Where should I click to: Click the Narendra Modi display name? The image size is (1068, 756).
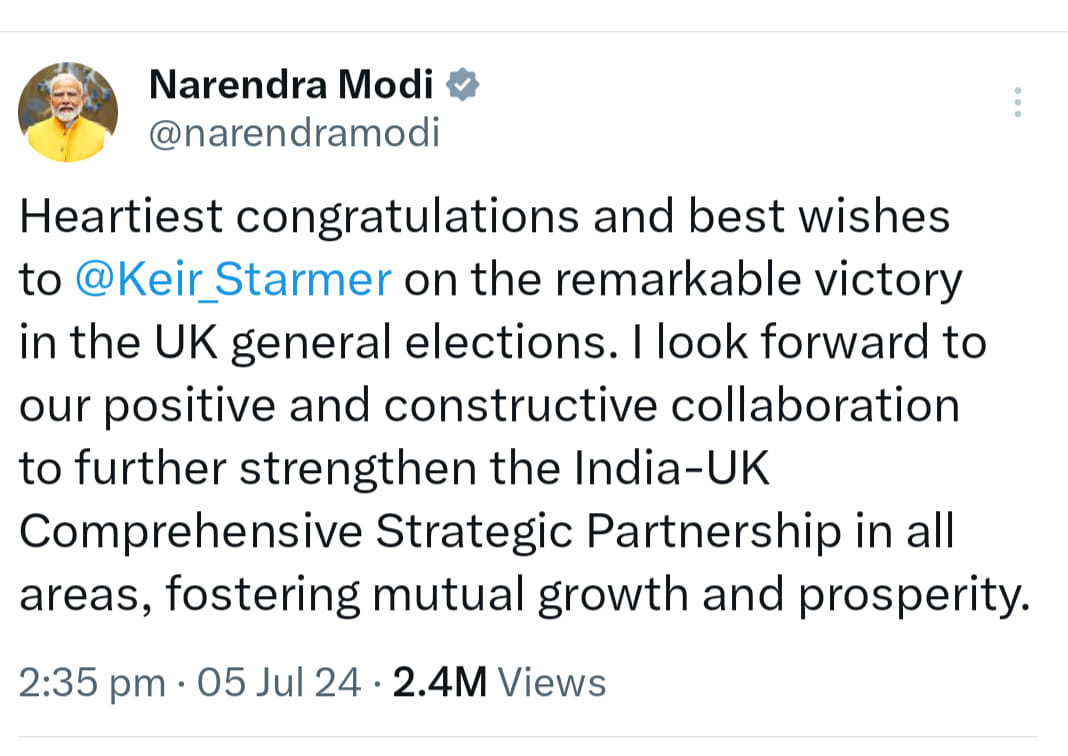pos(291,84)
